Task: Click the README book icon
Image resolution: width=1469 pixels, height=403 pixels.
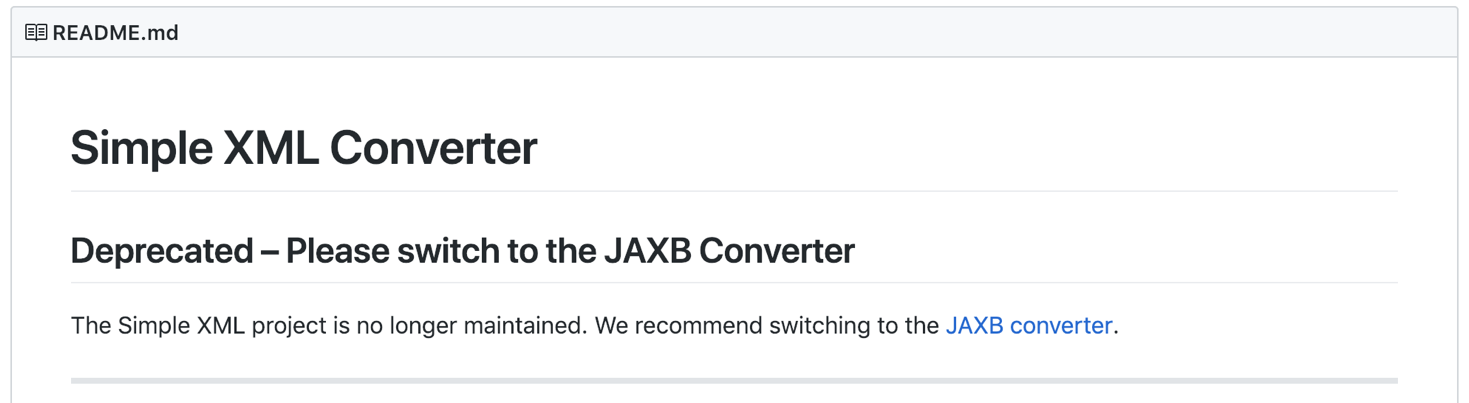Action: pos(36,33)
